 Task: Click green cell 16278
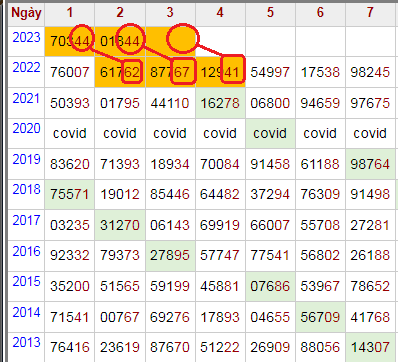click(220, 103)
